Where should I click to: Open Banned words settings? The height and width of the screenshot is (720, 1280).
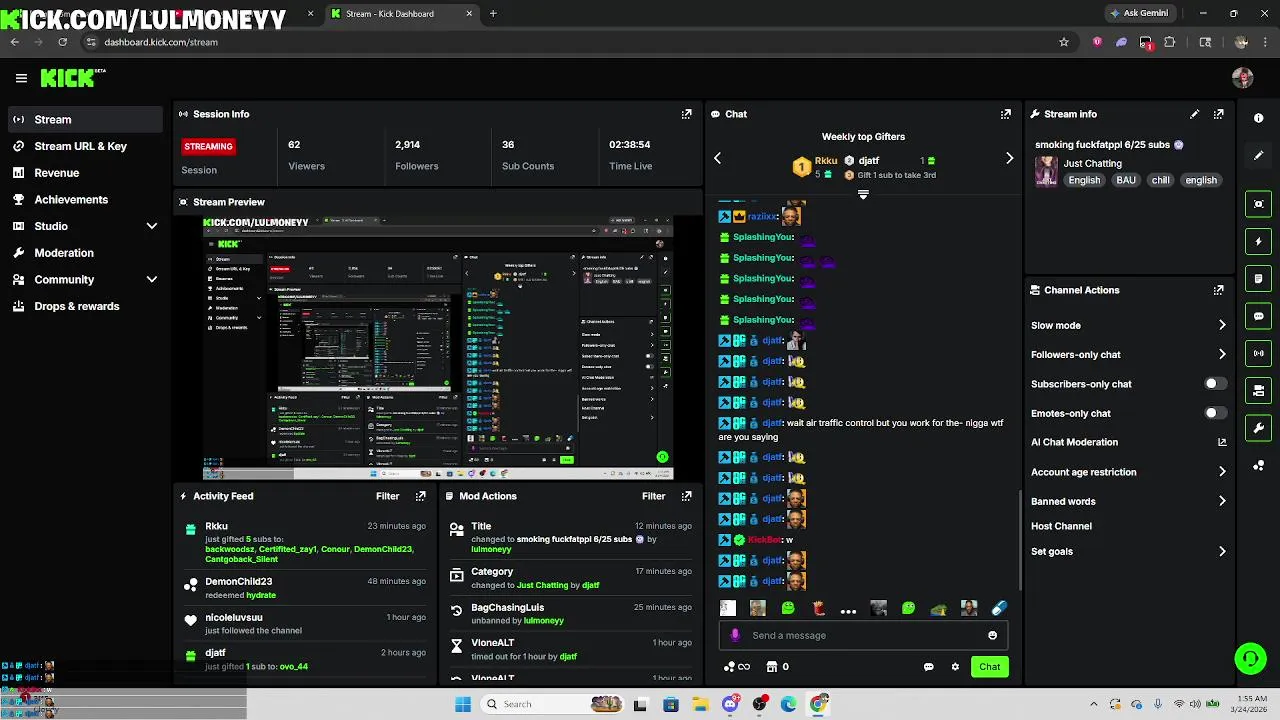(1128, 501)
